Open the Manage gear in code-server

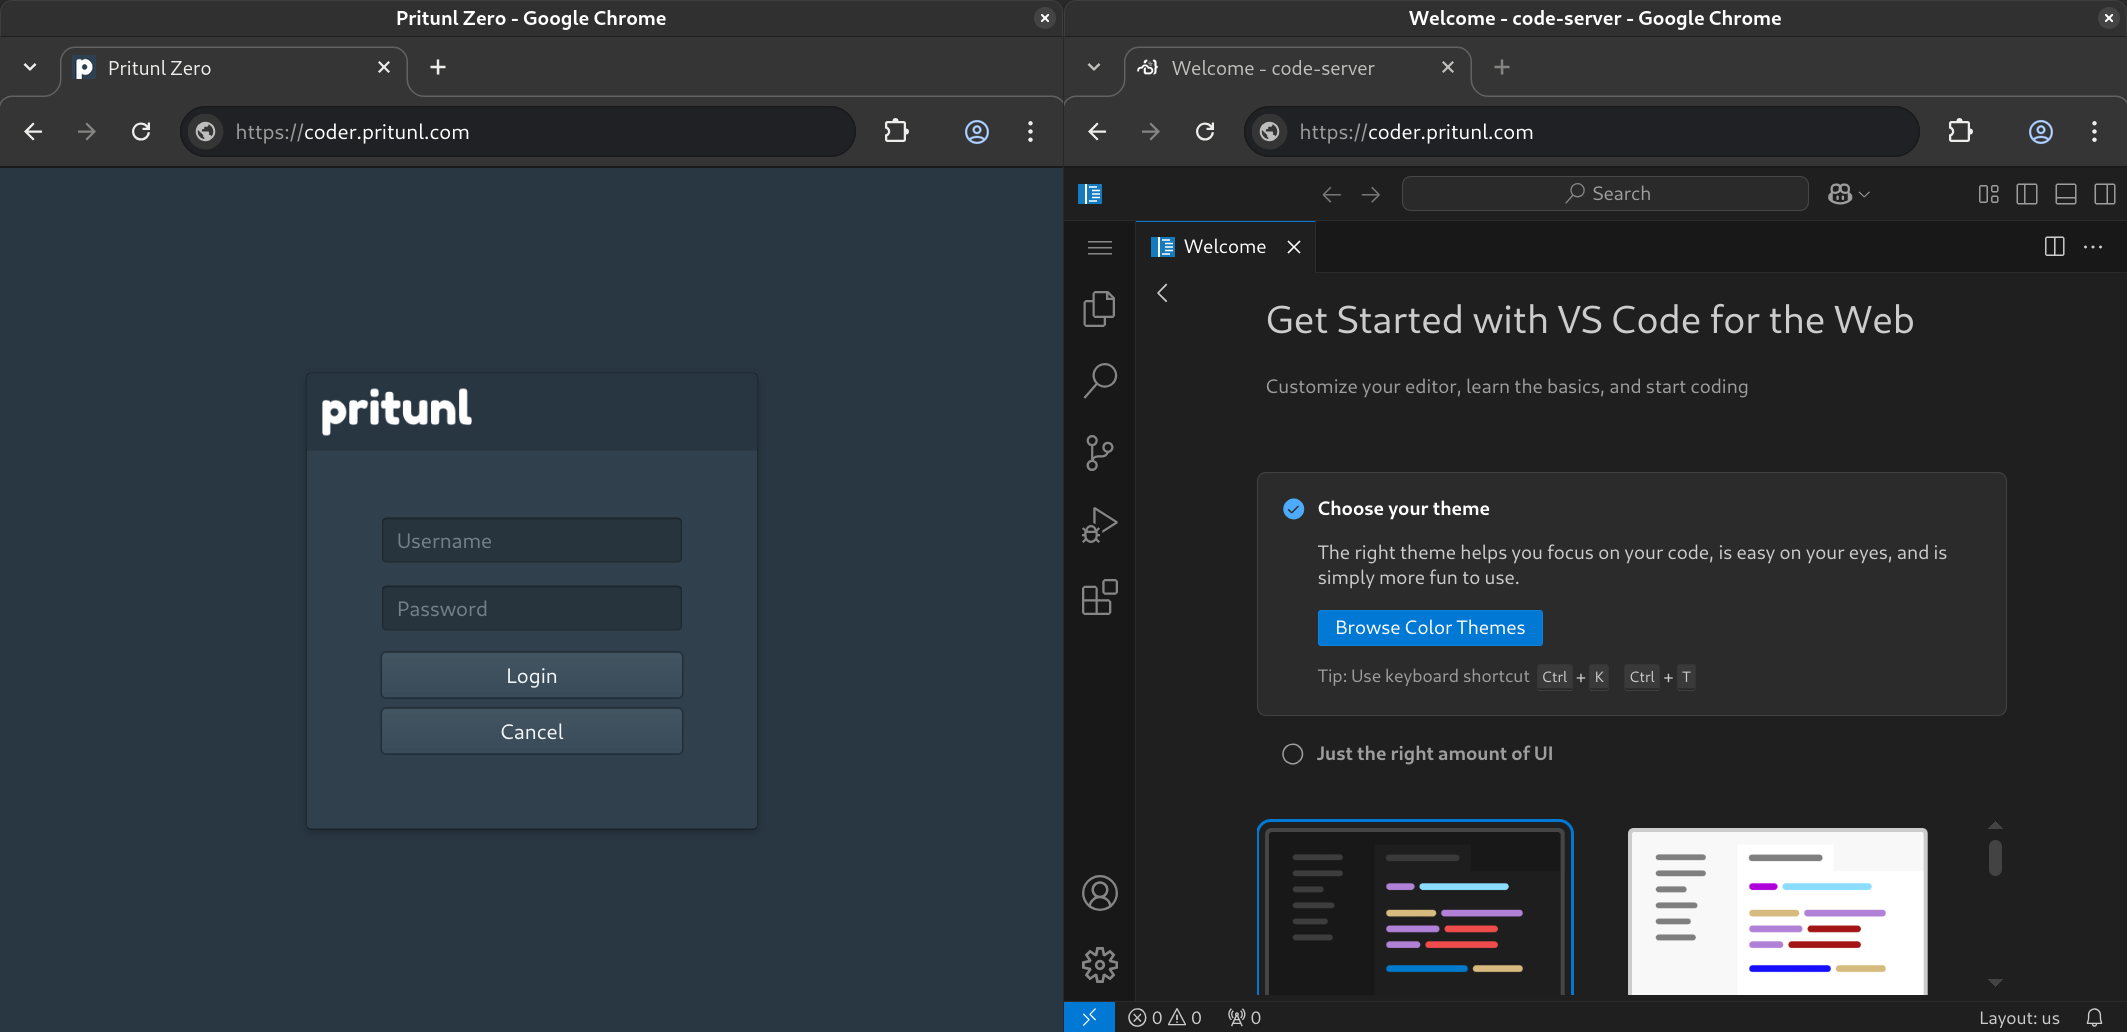click(1099, 965)
